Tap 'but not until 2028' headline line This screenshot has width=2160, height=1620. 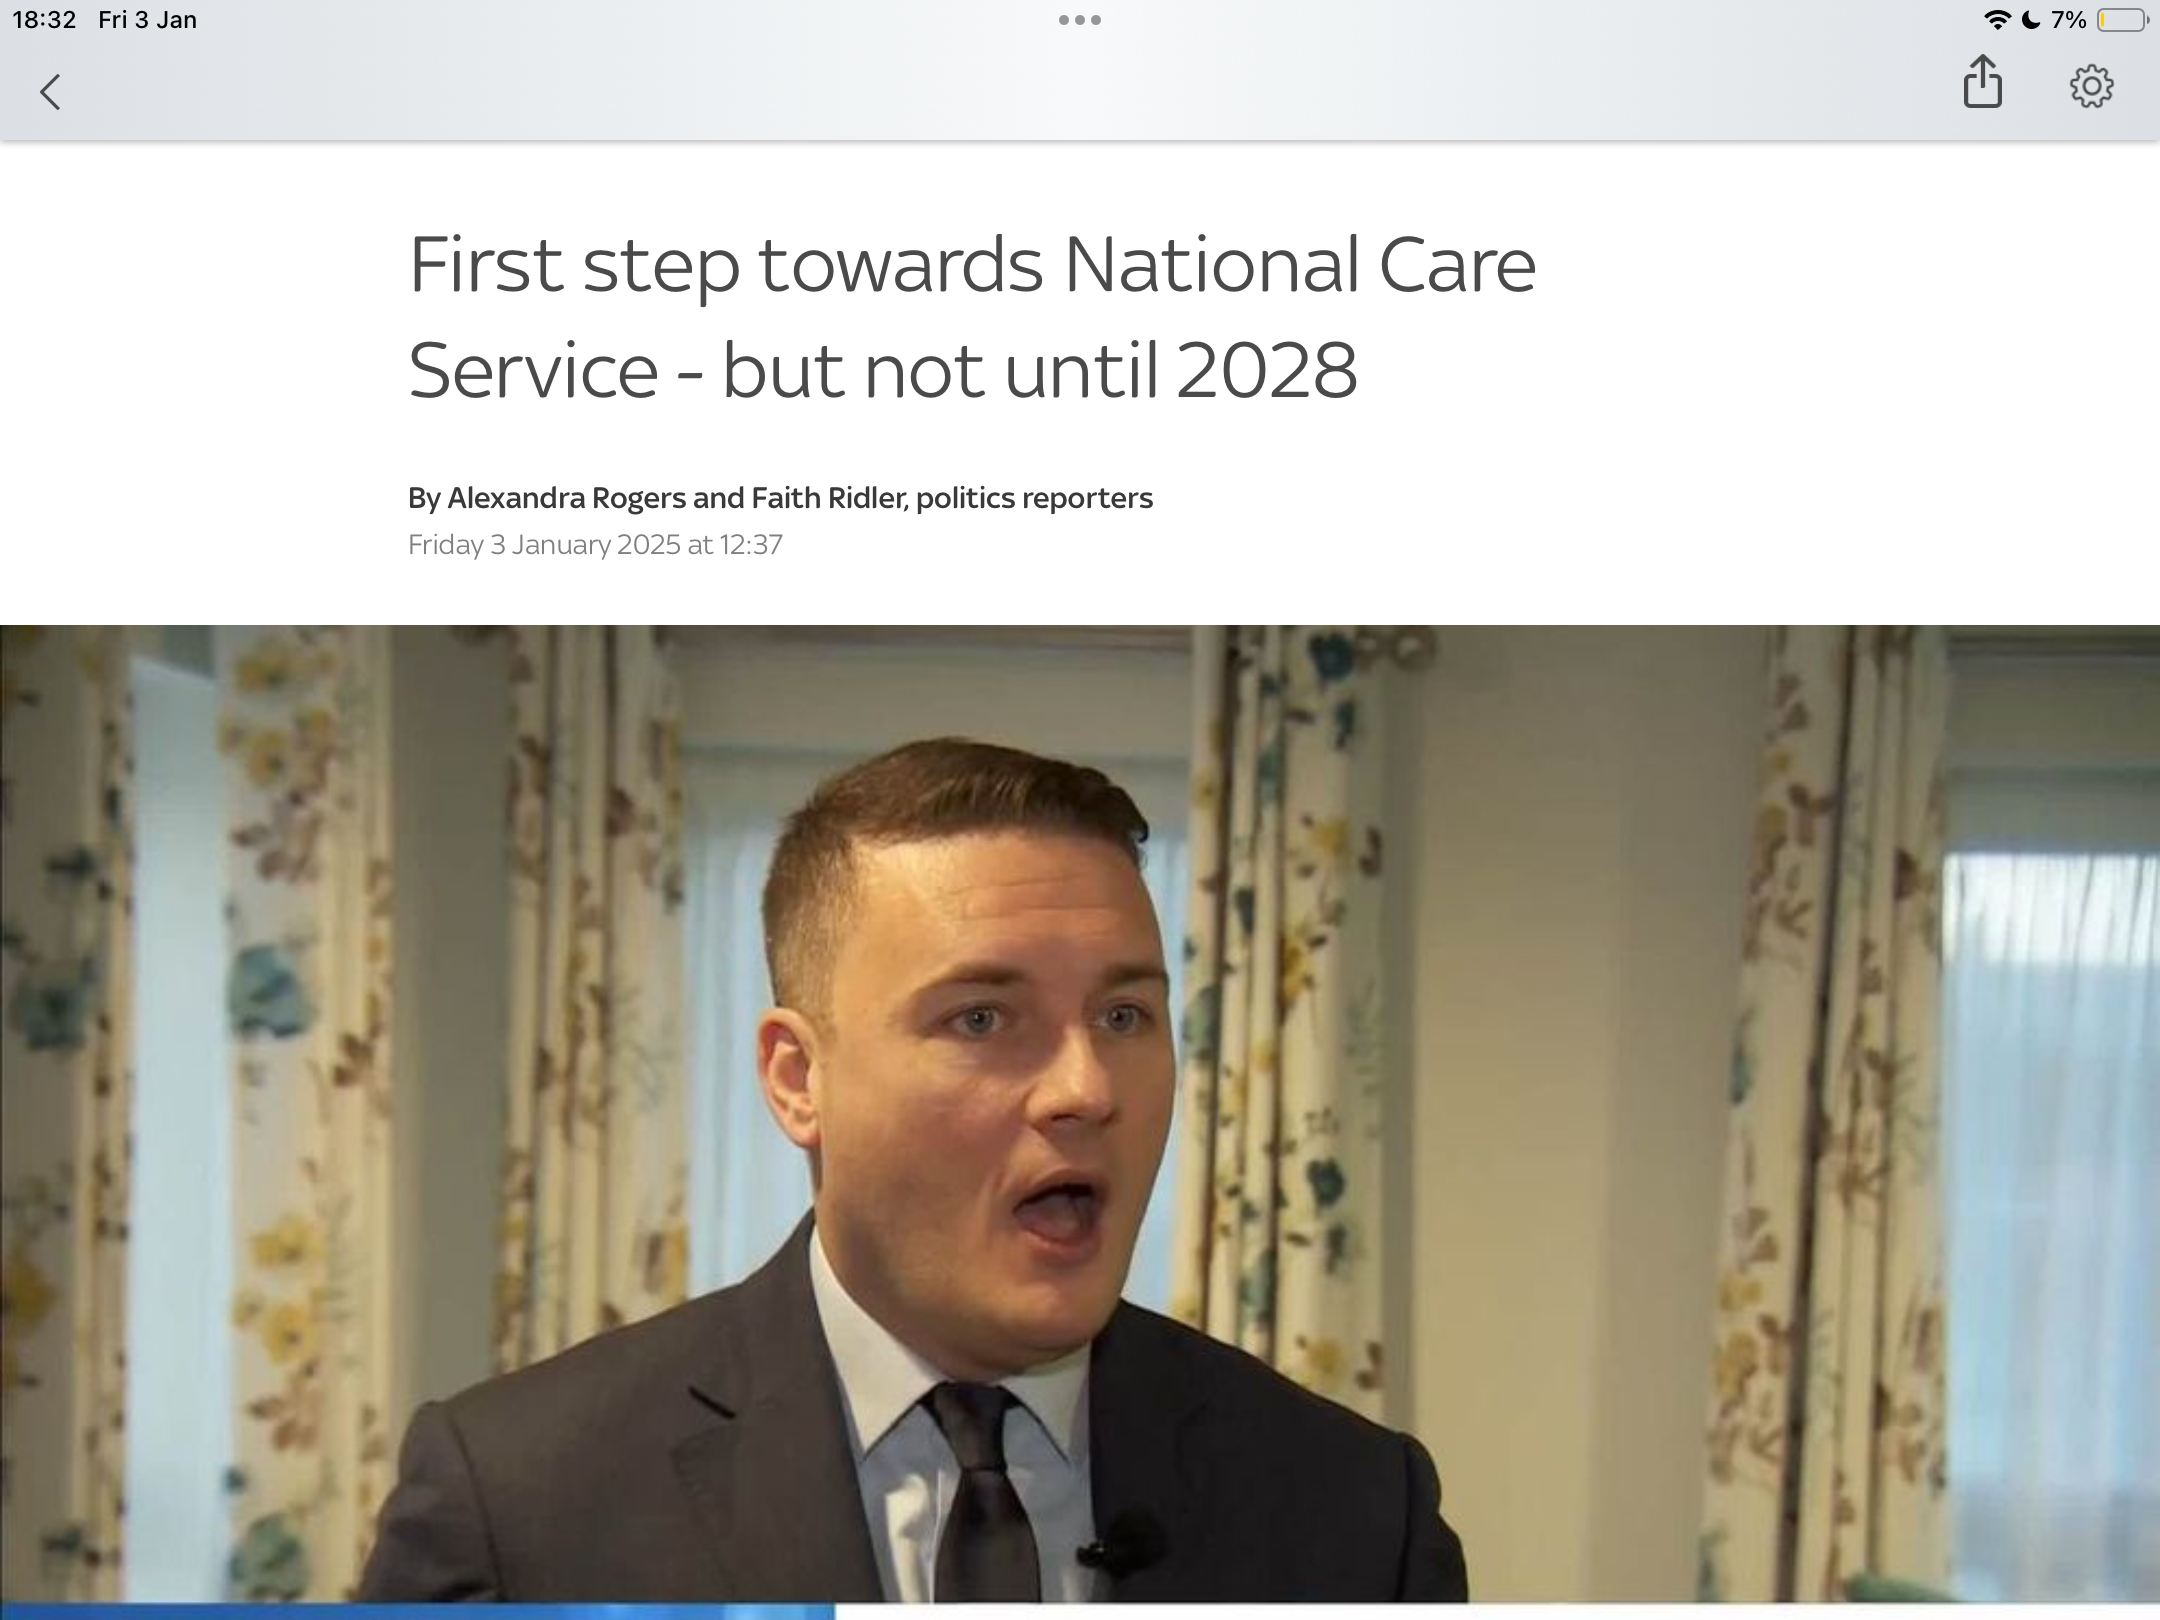click(1040, 370)
